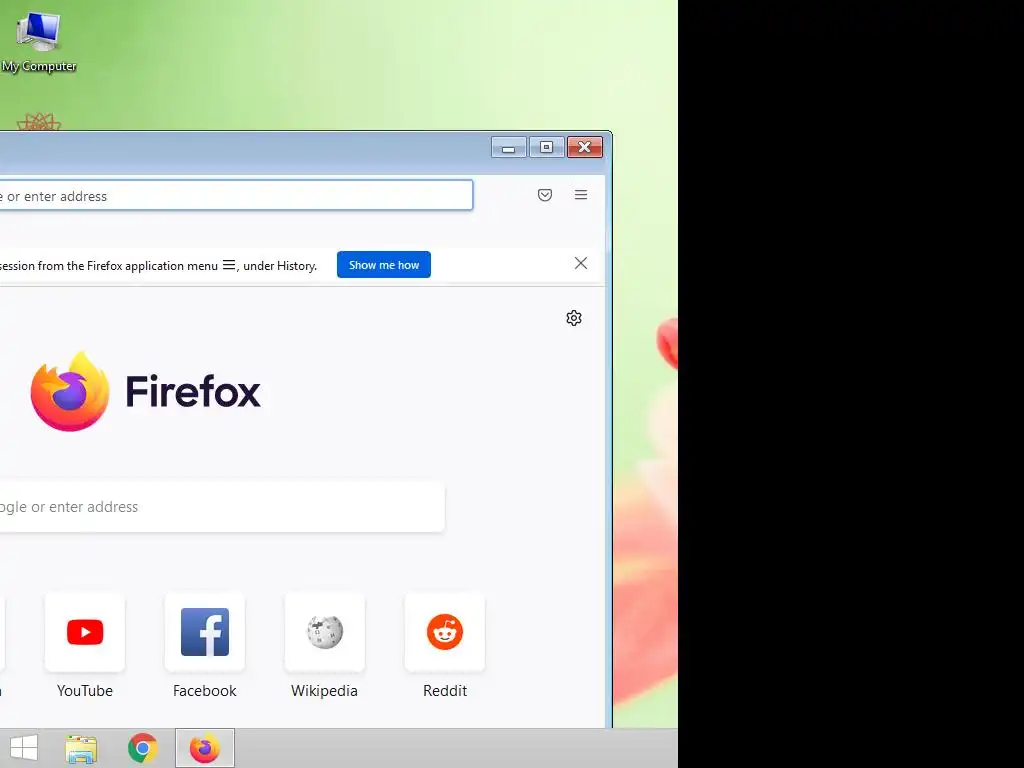This screenshot has height=768, width=1024.
Task: Open the Reddit shortcut tile
Action: (445, 632)
